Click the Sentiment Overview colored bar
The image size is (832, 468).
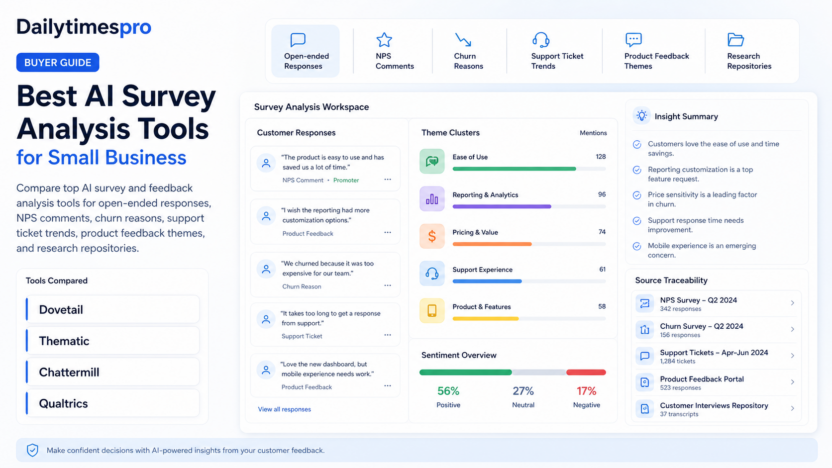click(x=513, y=372)
